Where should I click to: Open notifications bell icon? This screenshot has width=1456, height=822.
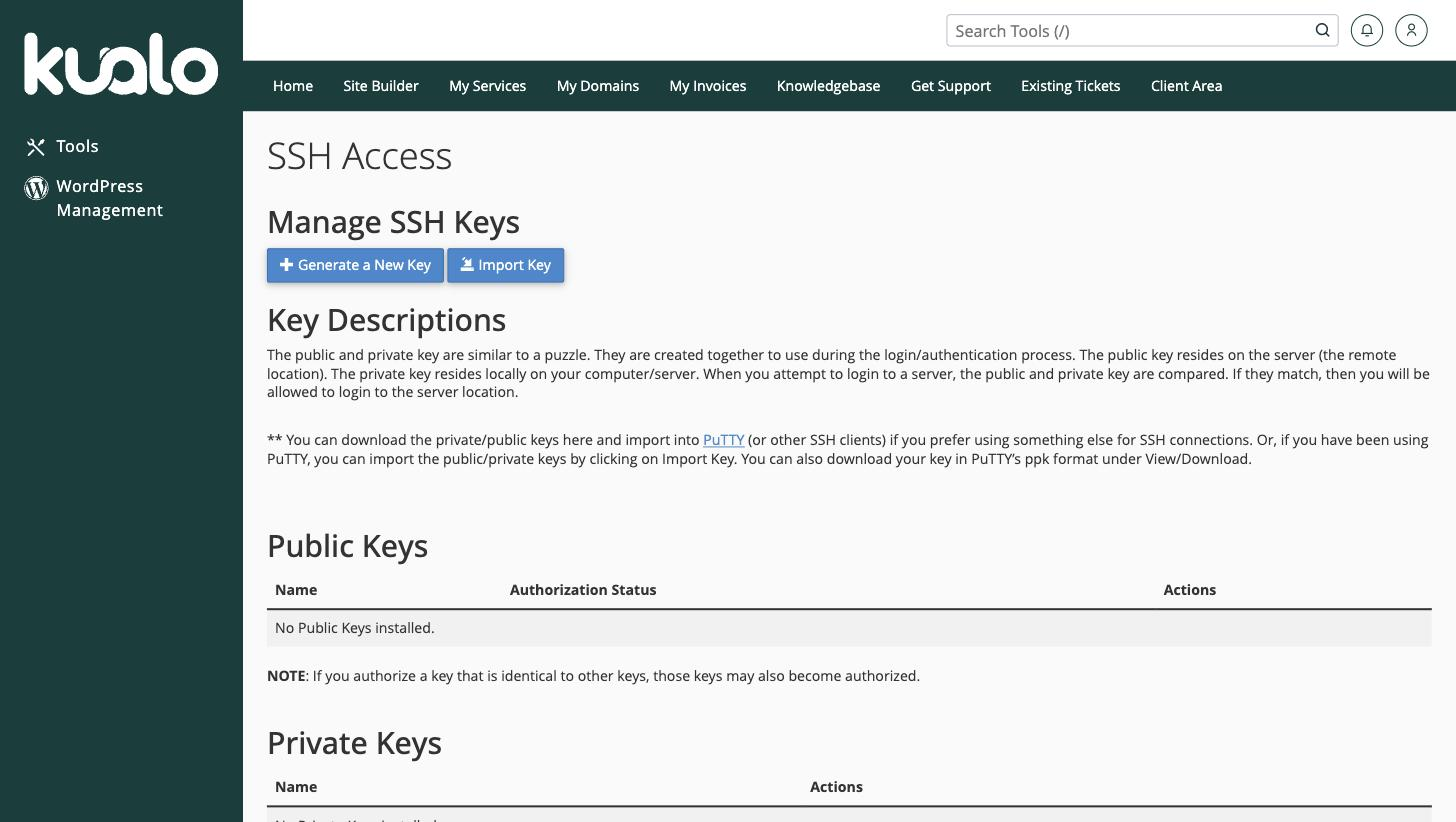pos(1367,30)
